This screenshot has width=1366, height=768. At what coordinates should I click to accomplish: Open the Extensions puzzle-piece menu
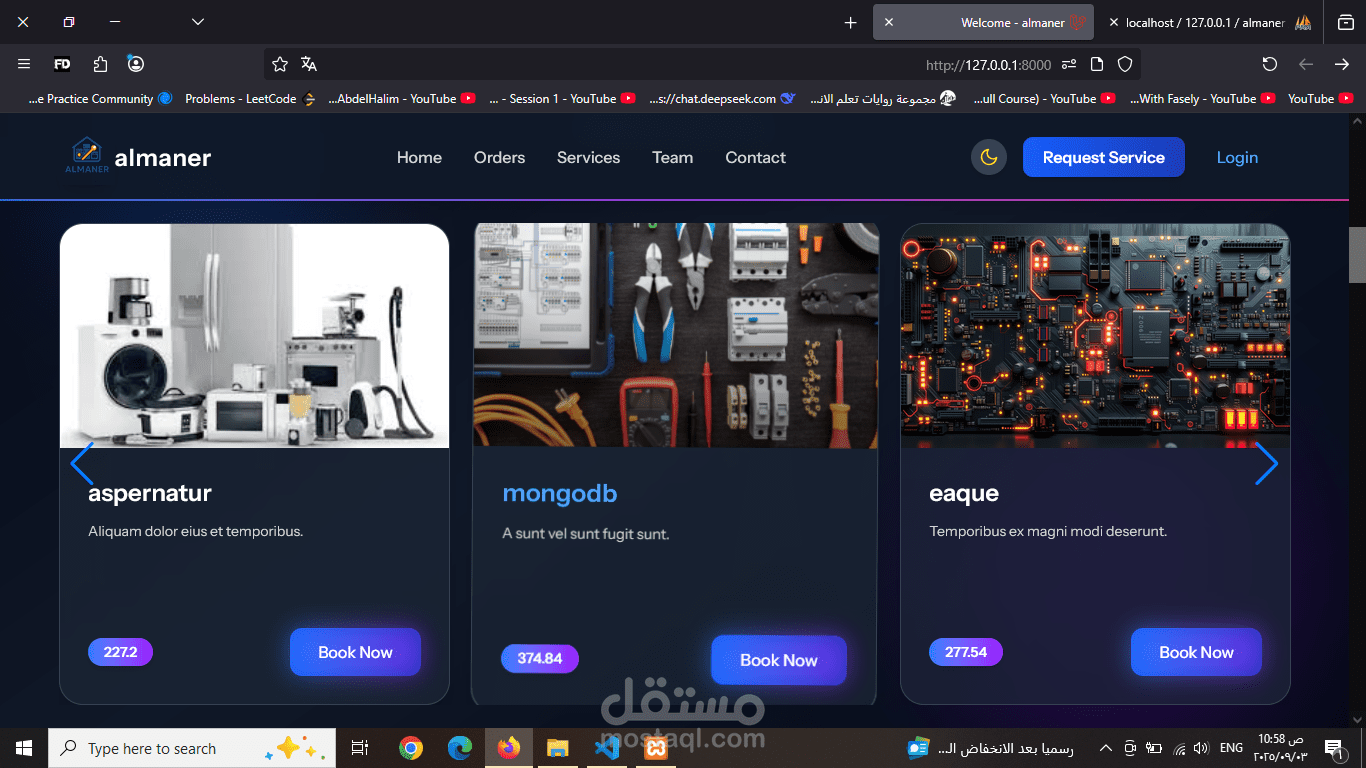click(x=100, y=64)
